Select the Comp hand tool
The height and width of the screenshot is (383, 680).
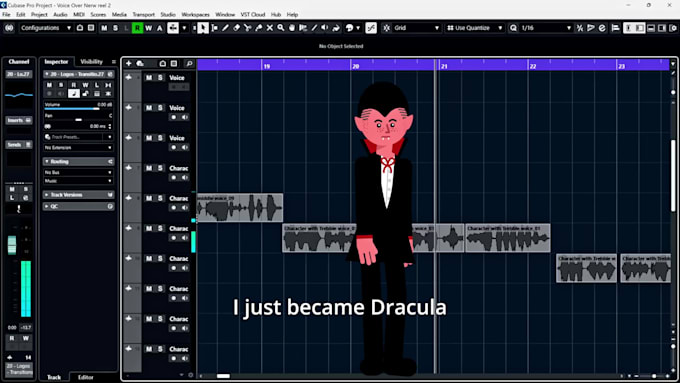point(292,28)
